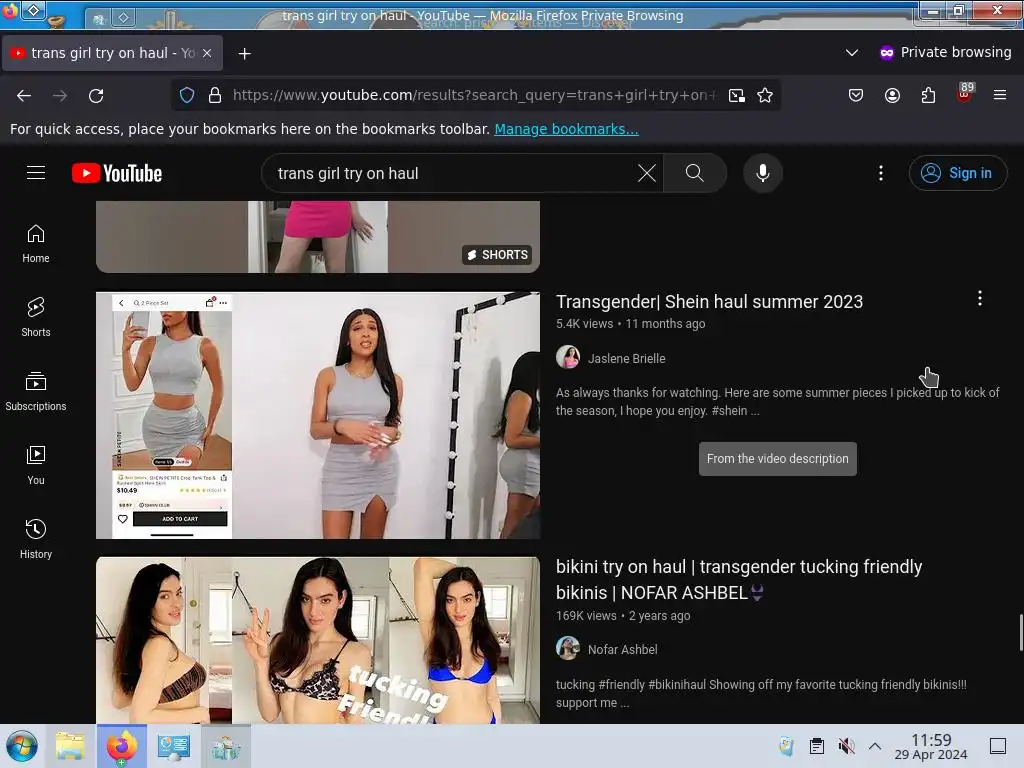Click show desktop button in taskbar
1024x768 pixels.
pos(998,746)
